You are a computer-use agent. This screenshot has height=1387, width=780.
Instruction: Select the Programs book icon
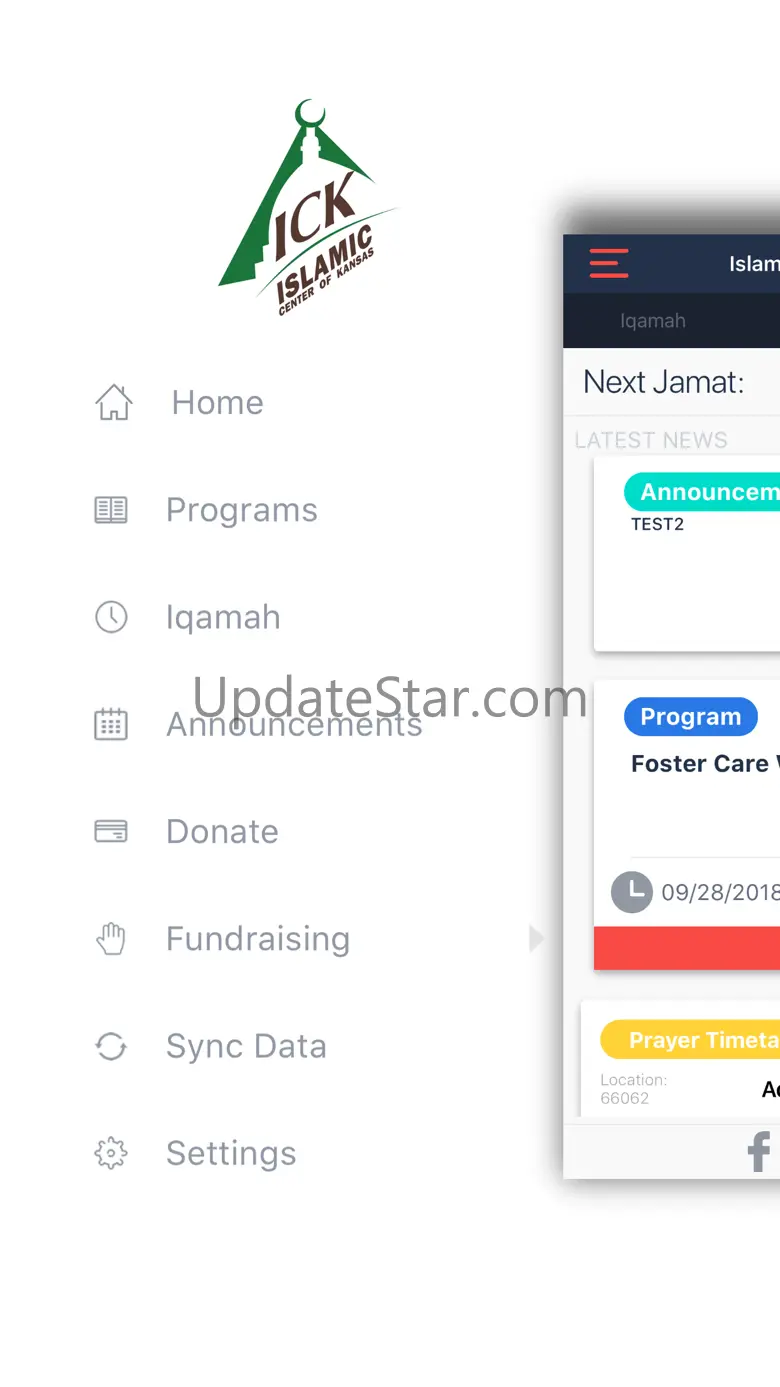pos(111,510)
